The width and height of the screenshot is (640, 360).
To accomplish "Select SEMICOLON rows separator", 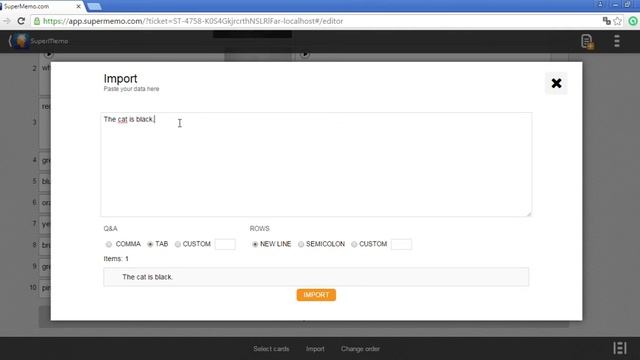I will (301, 244).
